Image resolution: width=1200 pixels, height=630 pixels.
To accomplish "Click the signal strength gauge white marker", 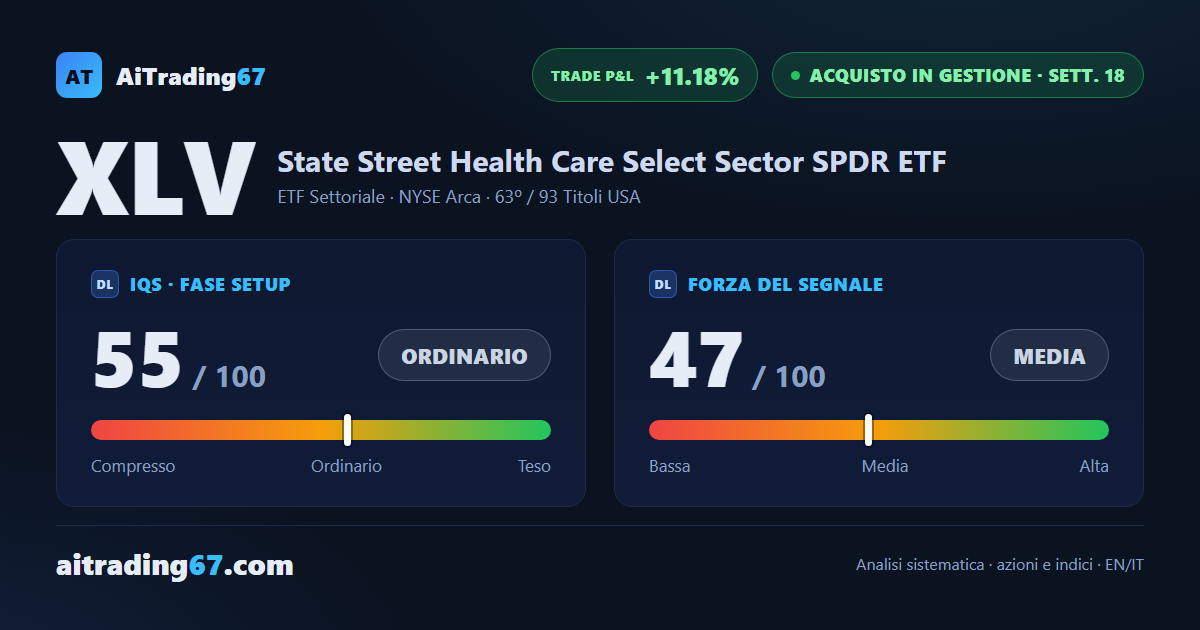I will pyautogui.click(x=868, y=430).
